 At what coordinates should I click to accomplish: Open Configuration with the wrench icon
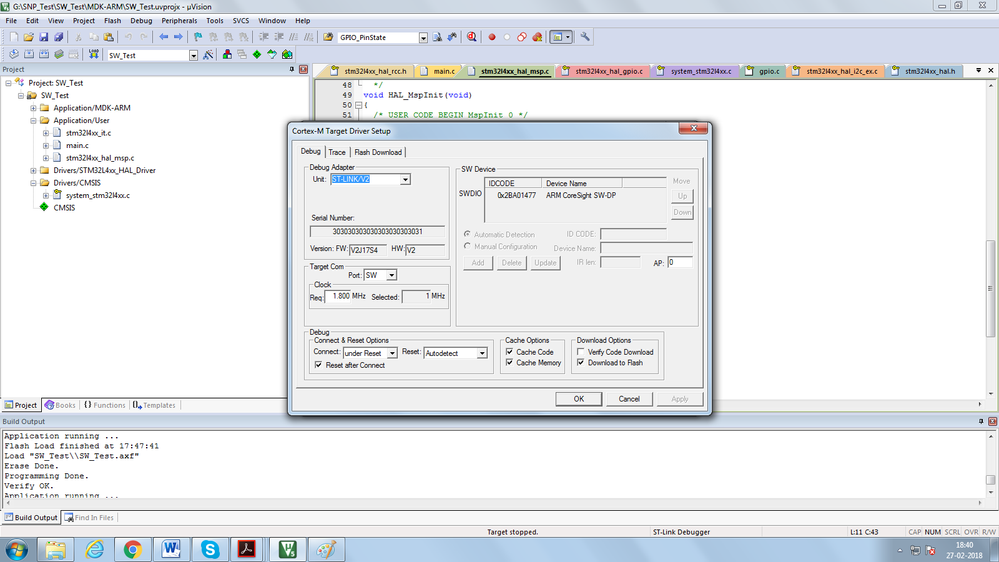click(x=585, y=38)
